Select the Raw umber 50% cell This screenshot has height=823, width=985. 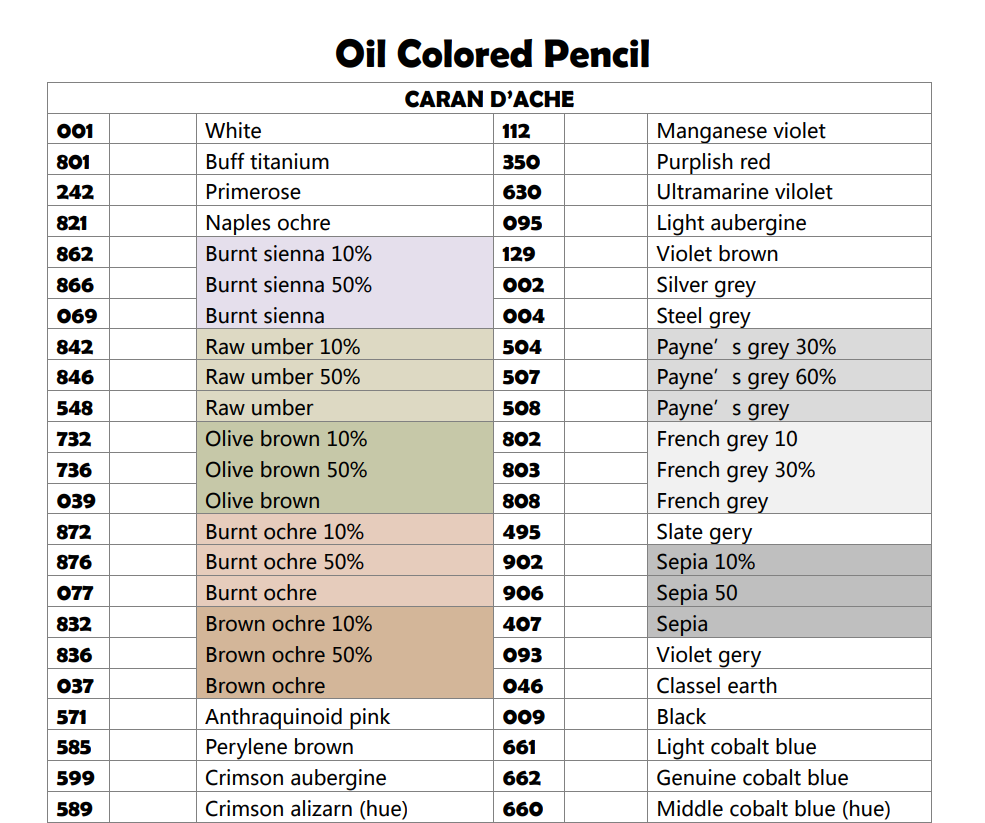point(345,376)
